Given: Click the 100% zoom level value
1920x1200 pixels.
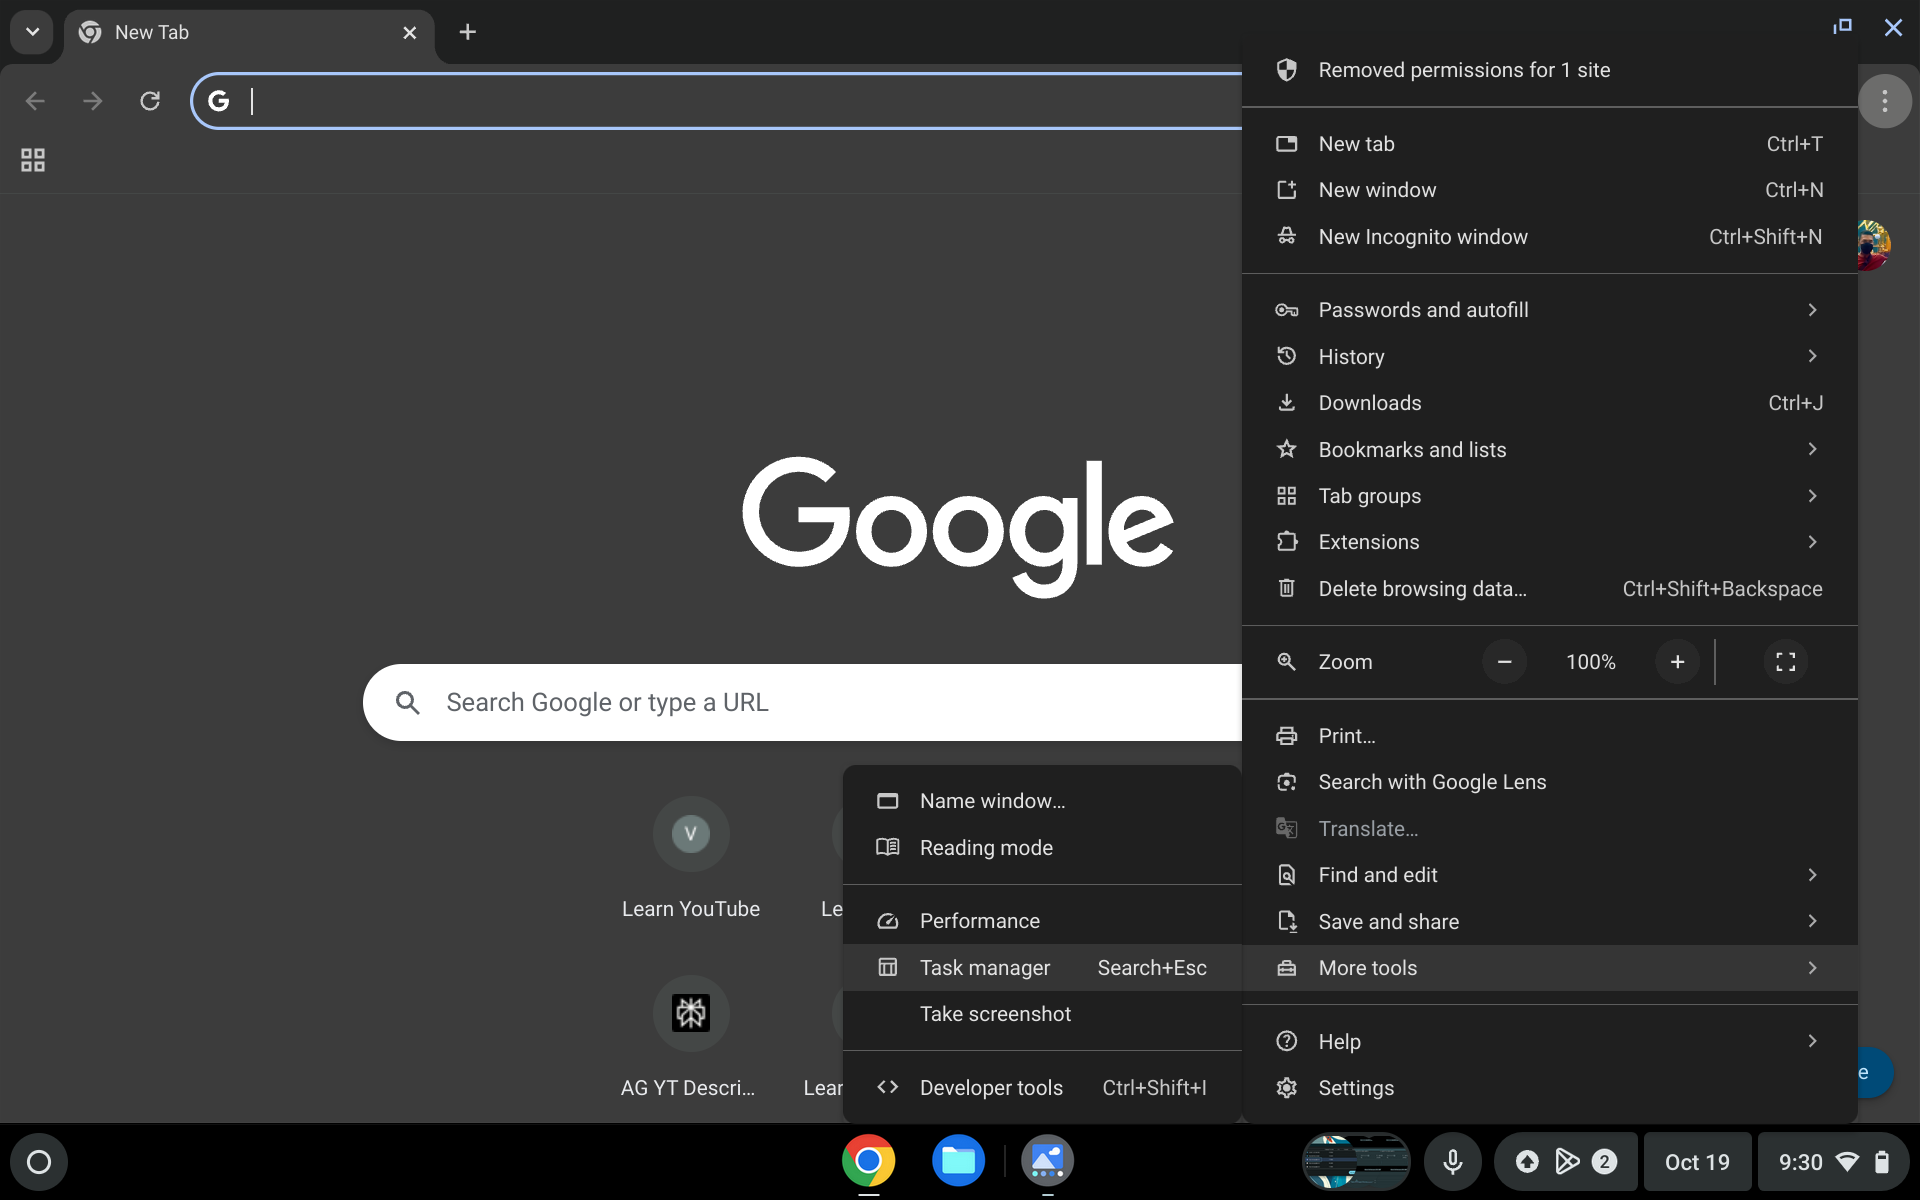Looking at the screenshot, I should coord(1590,662).
